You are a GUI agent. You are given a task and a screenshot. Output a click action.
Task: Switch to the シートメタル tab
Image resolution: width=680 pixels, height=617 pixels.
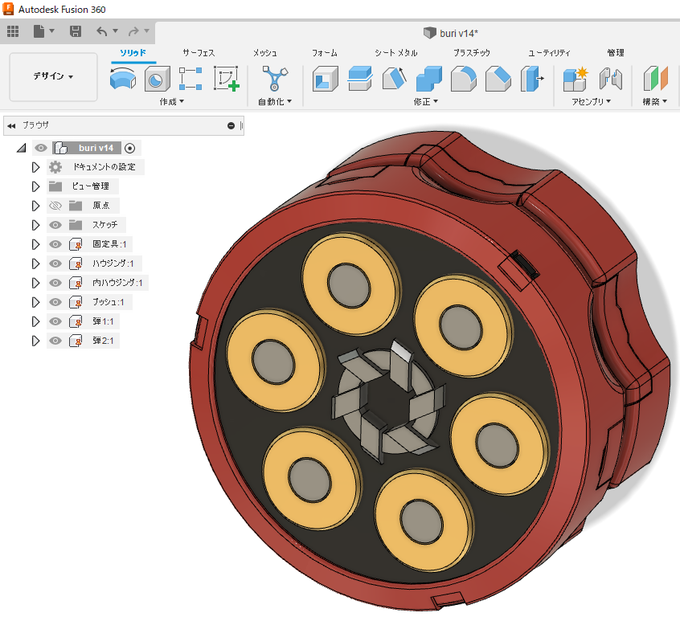(x=396, y=53)
